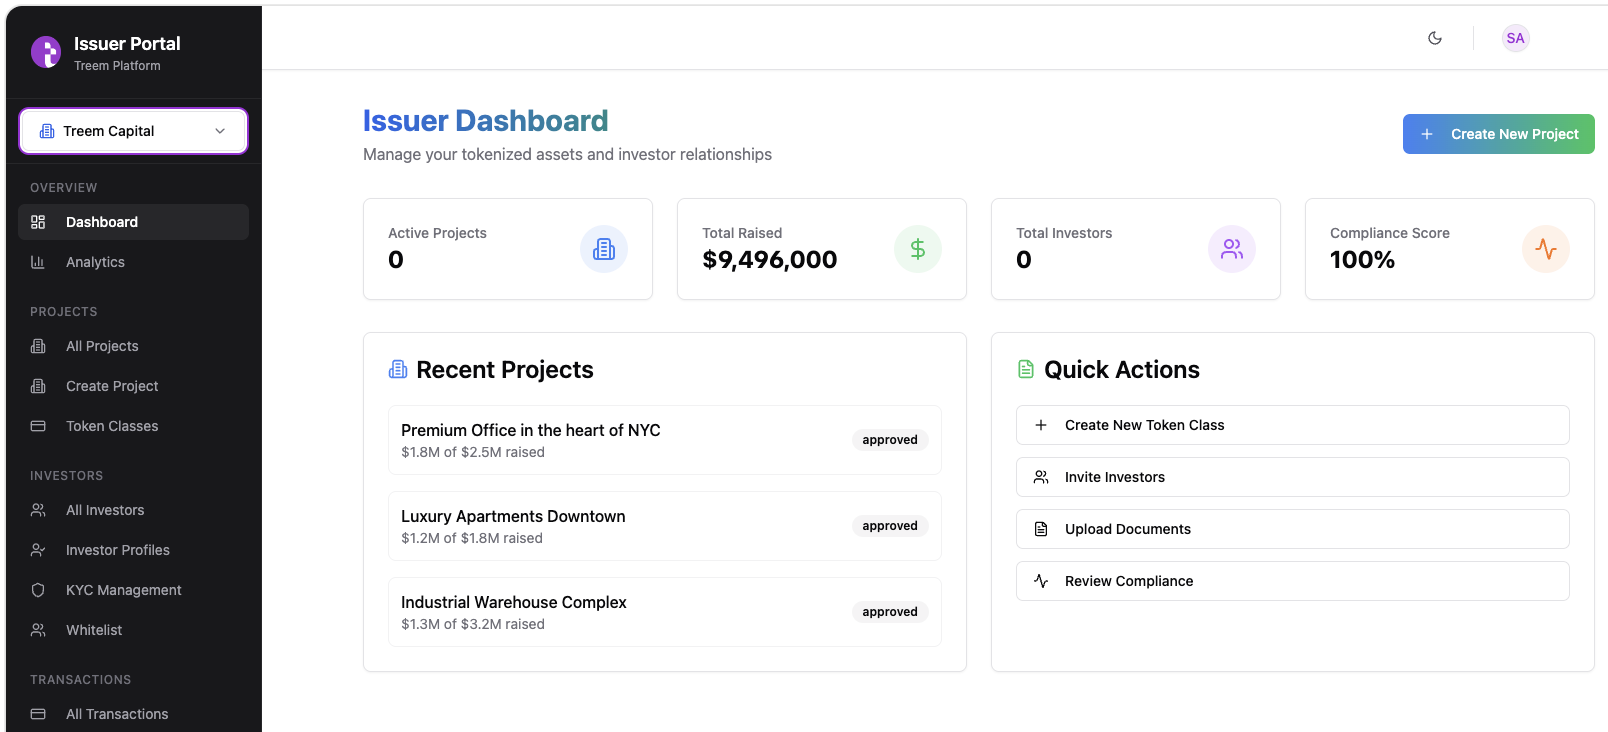Click the All Transactions card icon

point(38,714)
